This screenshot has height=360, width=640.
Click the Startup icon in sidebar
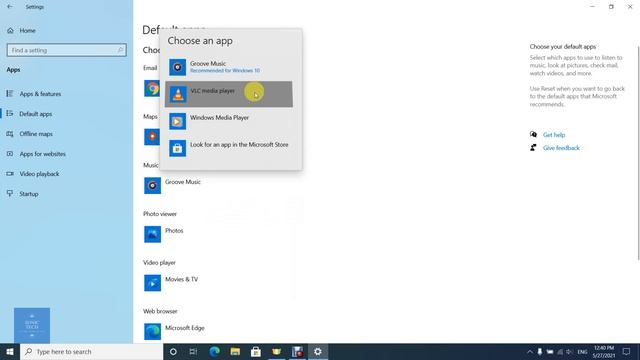click(10, 193)
